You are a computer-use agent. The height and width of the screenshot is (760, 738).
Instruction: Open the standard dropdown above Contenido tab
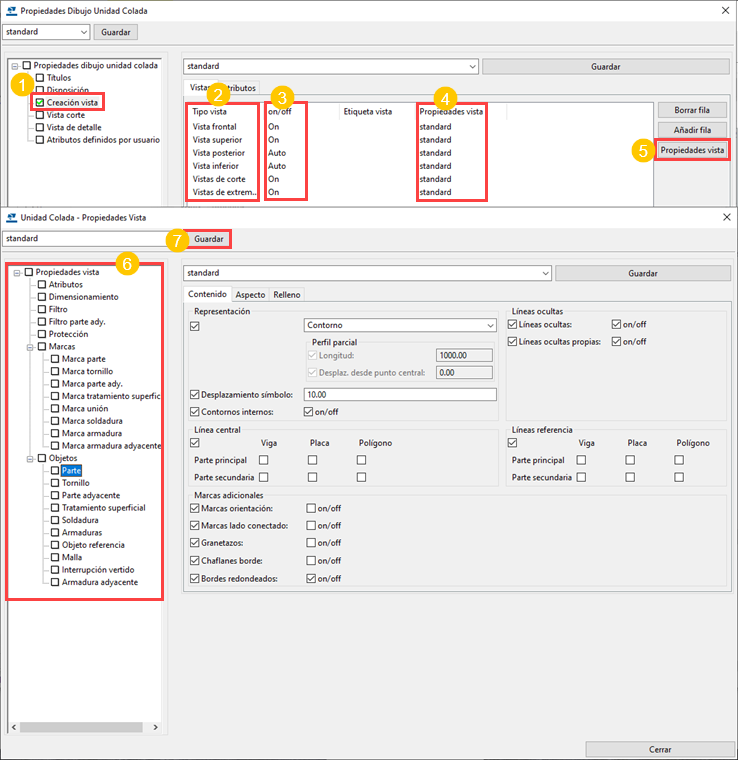[367, 273]
